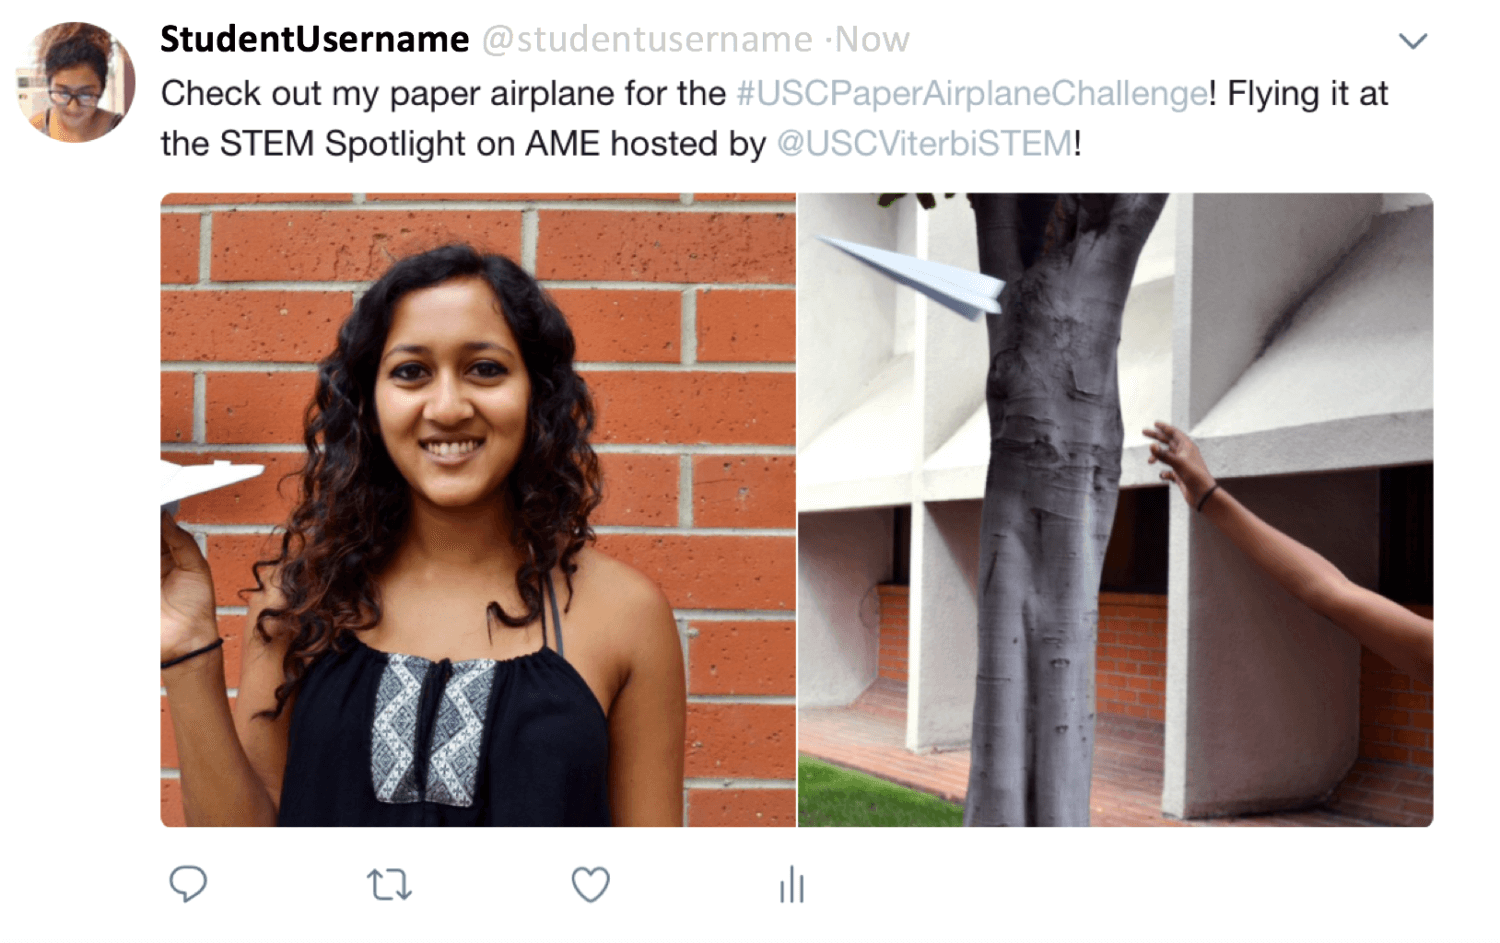The height and width of the screenshot is (943, 1500).
Task: Follow the #USCPaperAirplaneChallenge hashtag
Action: tap(972, 94)
